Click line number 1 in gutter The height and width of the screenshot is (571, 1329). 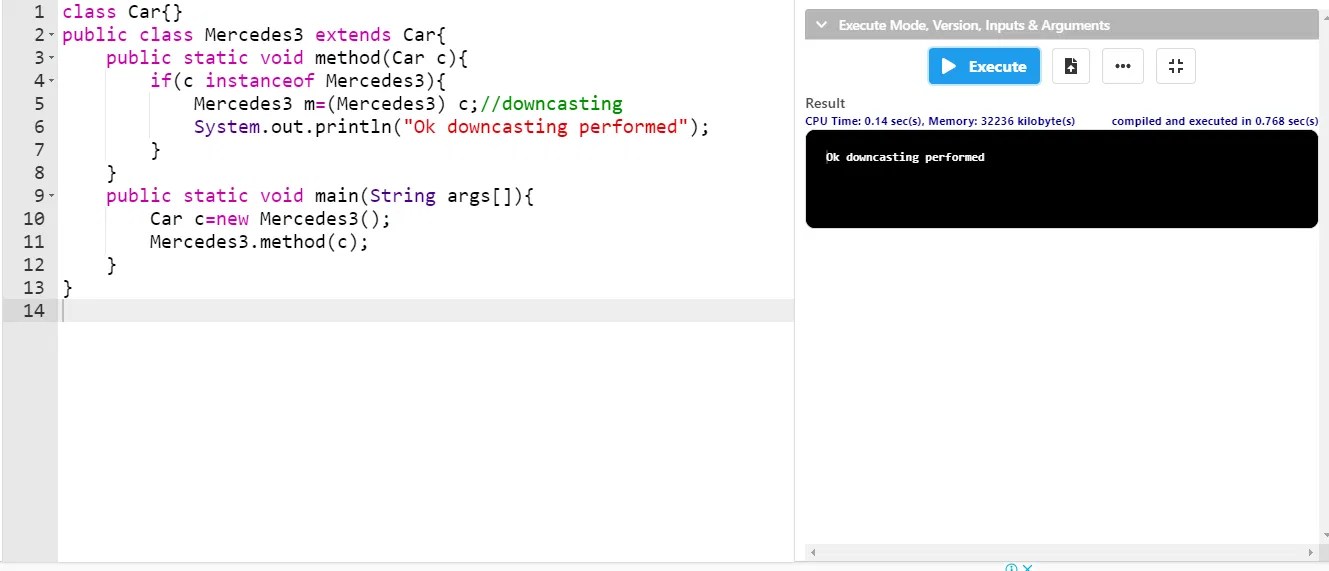[x=39, y=12]
